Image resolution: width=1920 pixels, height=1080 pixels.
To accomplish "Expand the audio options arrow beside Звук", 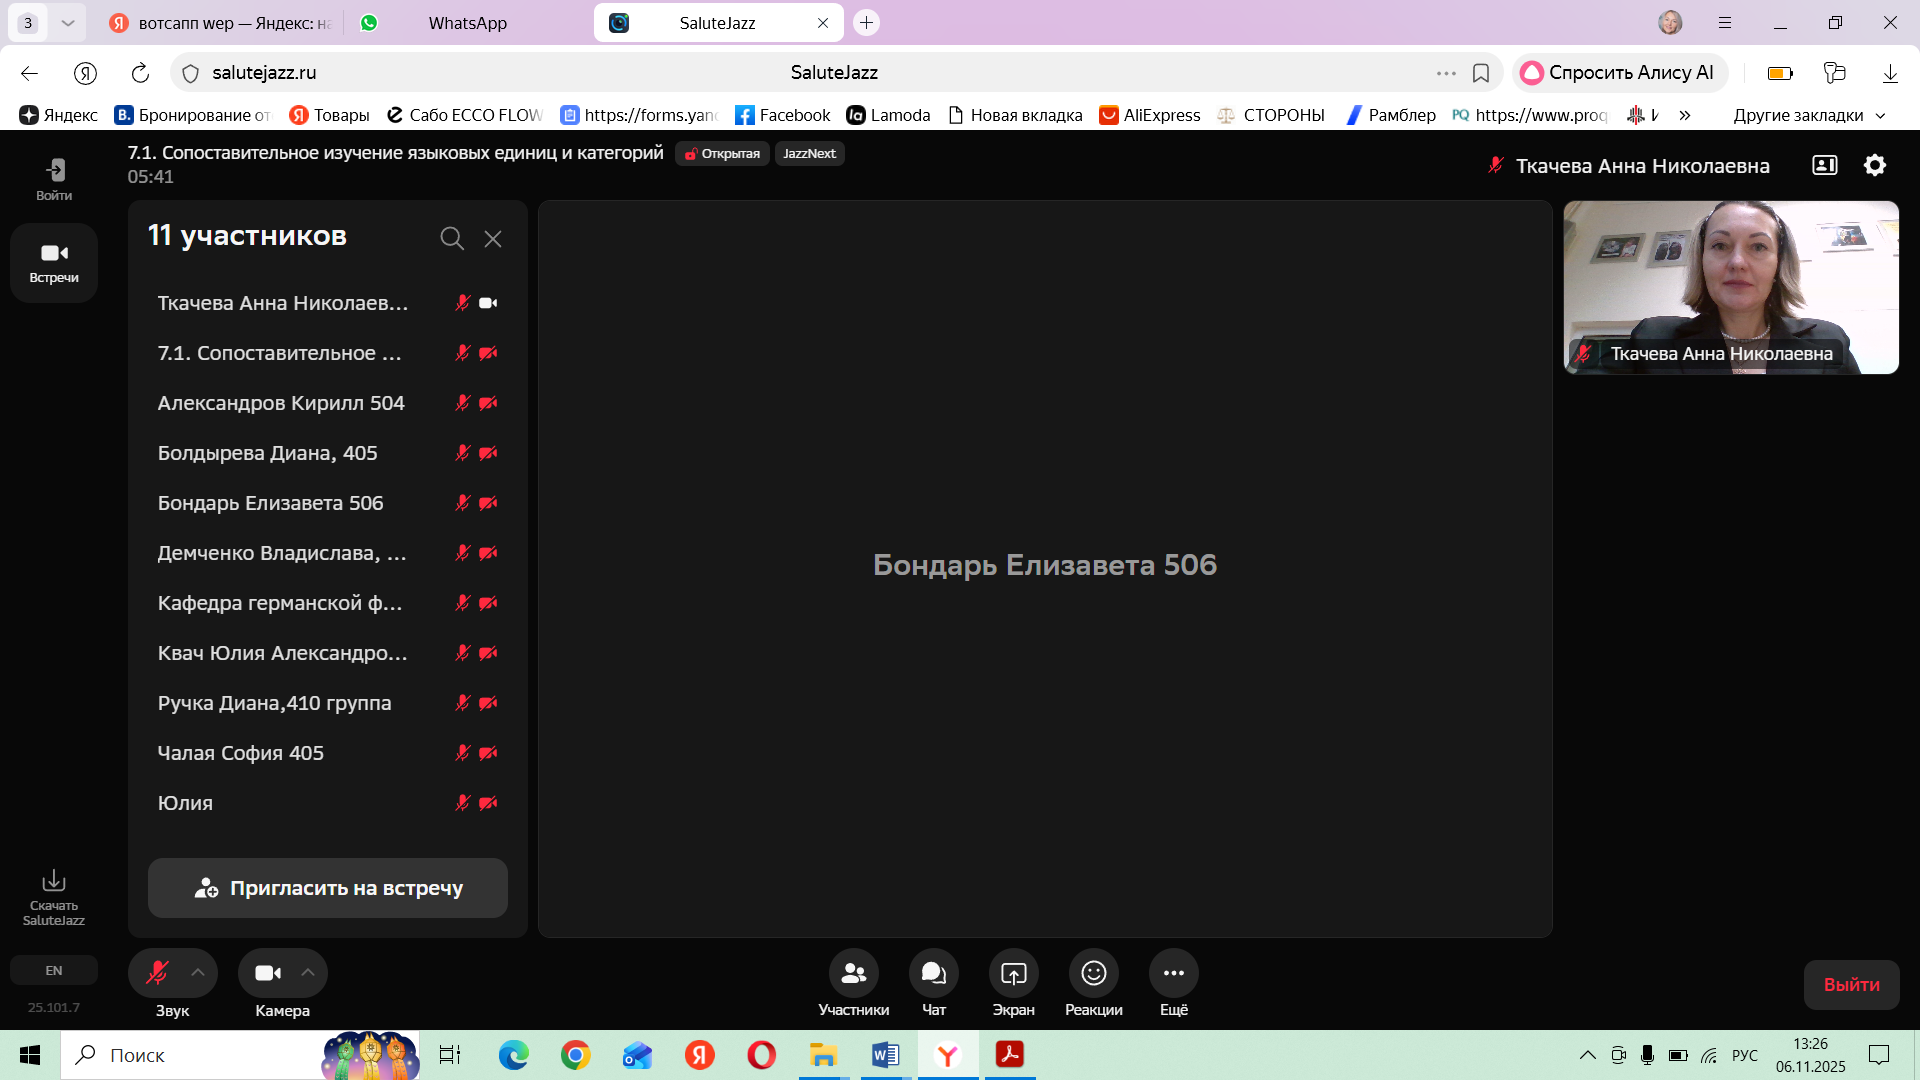I will [x=198, y=973].
